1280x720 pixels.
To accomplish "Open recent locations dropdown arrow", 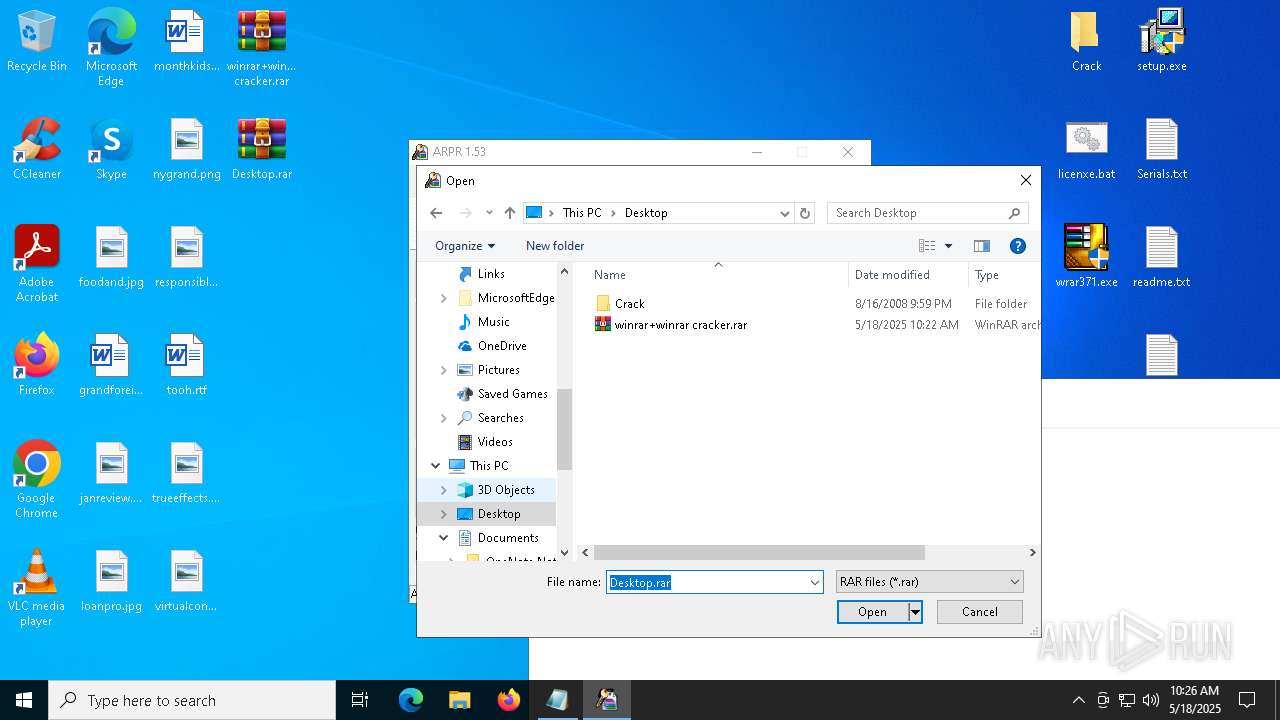I will click(x=489, y=213).
